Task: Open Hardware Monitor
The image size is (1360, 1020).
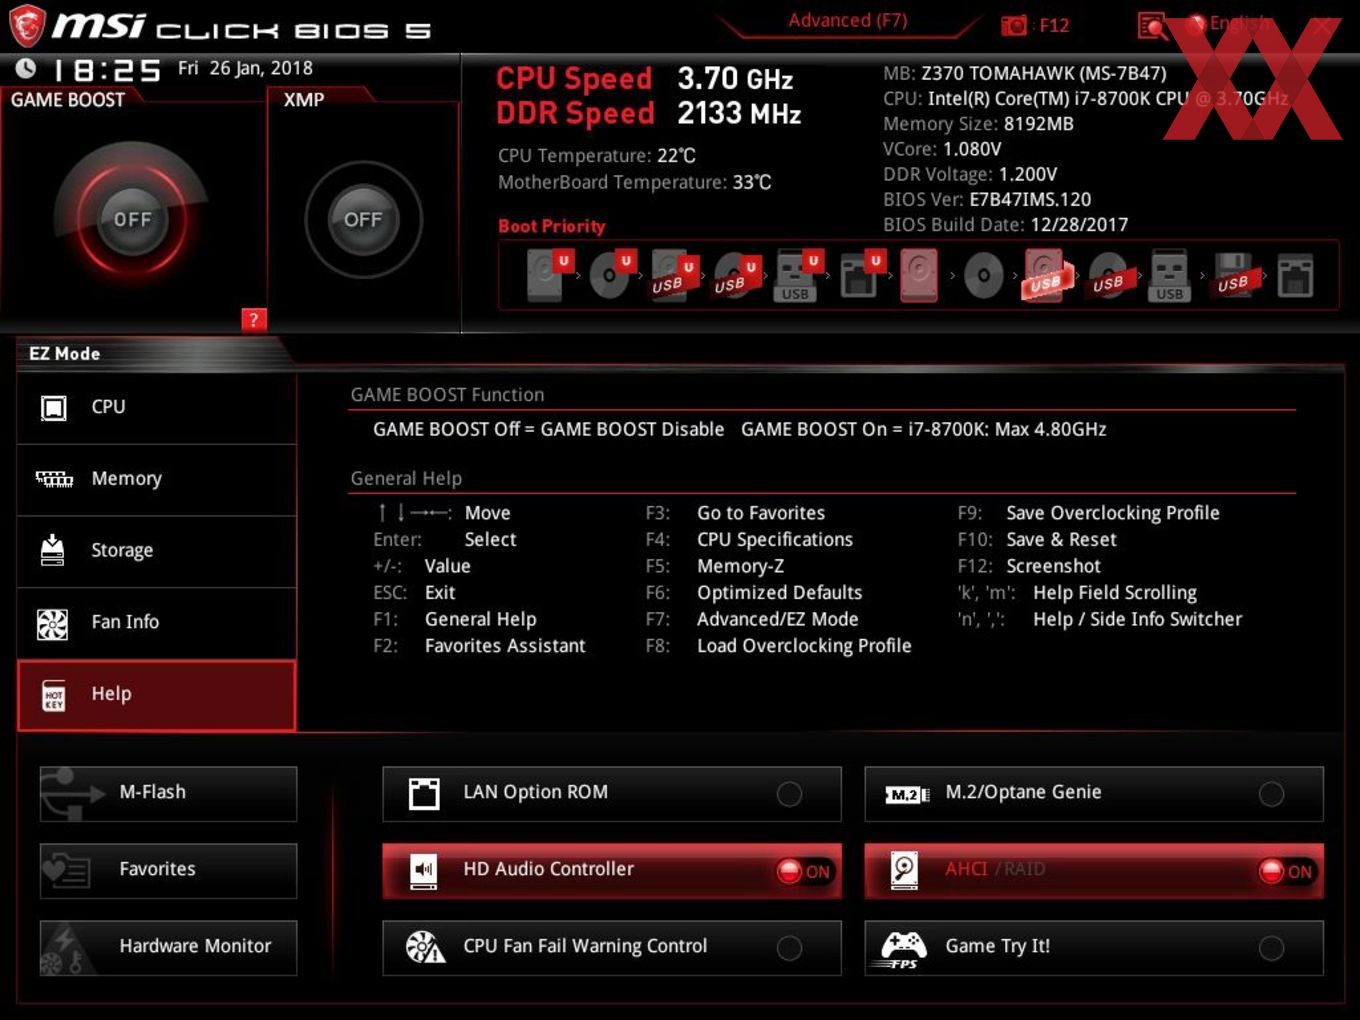Action: pos(168,948)
